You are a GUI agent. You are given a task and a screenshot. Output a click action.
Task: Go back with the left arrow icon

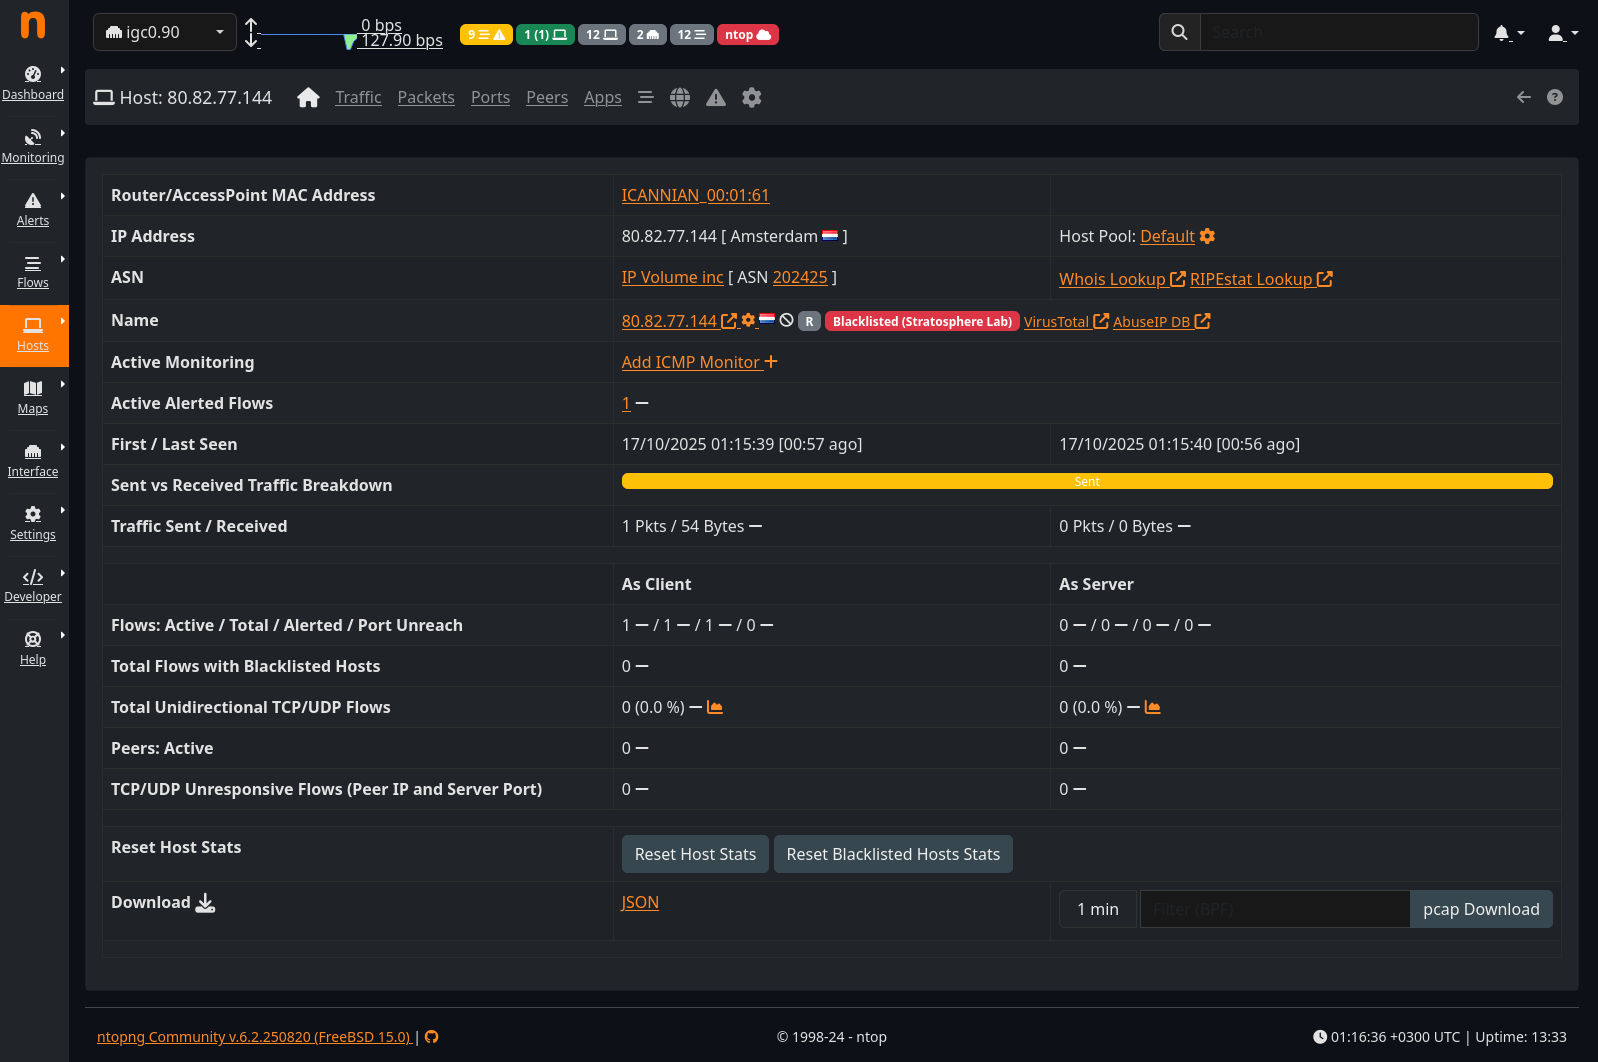tap(1524, 97)
